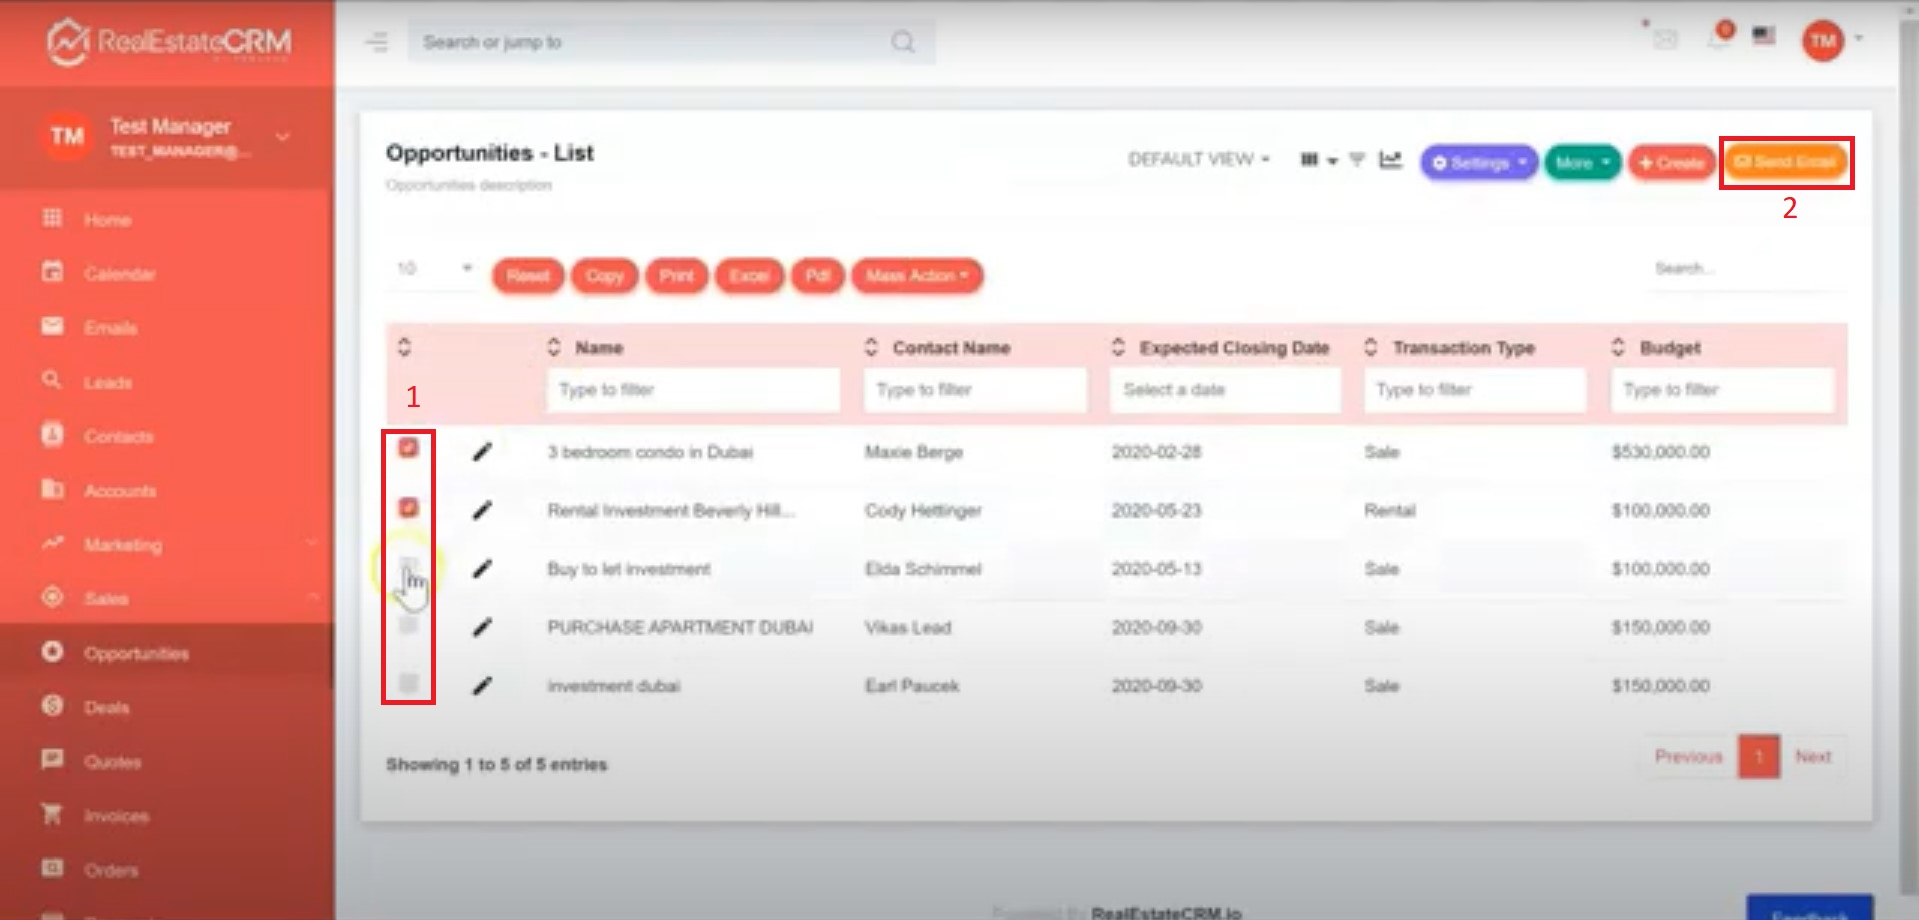1919x920 pixels.
Task: Uncheck the 3 bedroom condo in Dubai checkbox
Action: pos(408,448)
